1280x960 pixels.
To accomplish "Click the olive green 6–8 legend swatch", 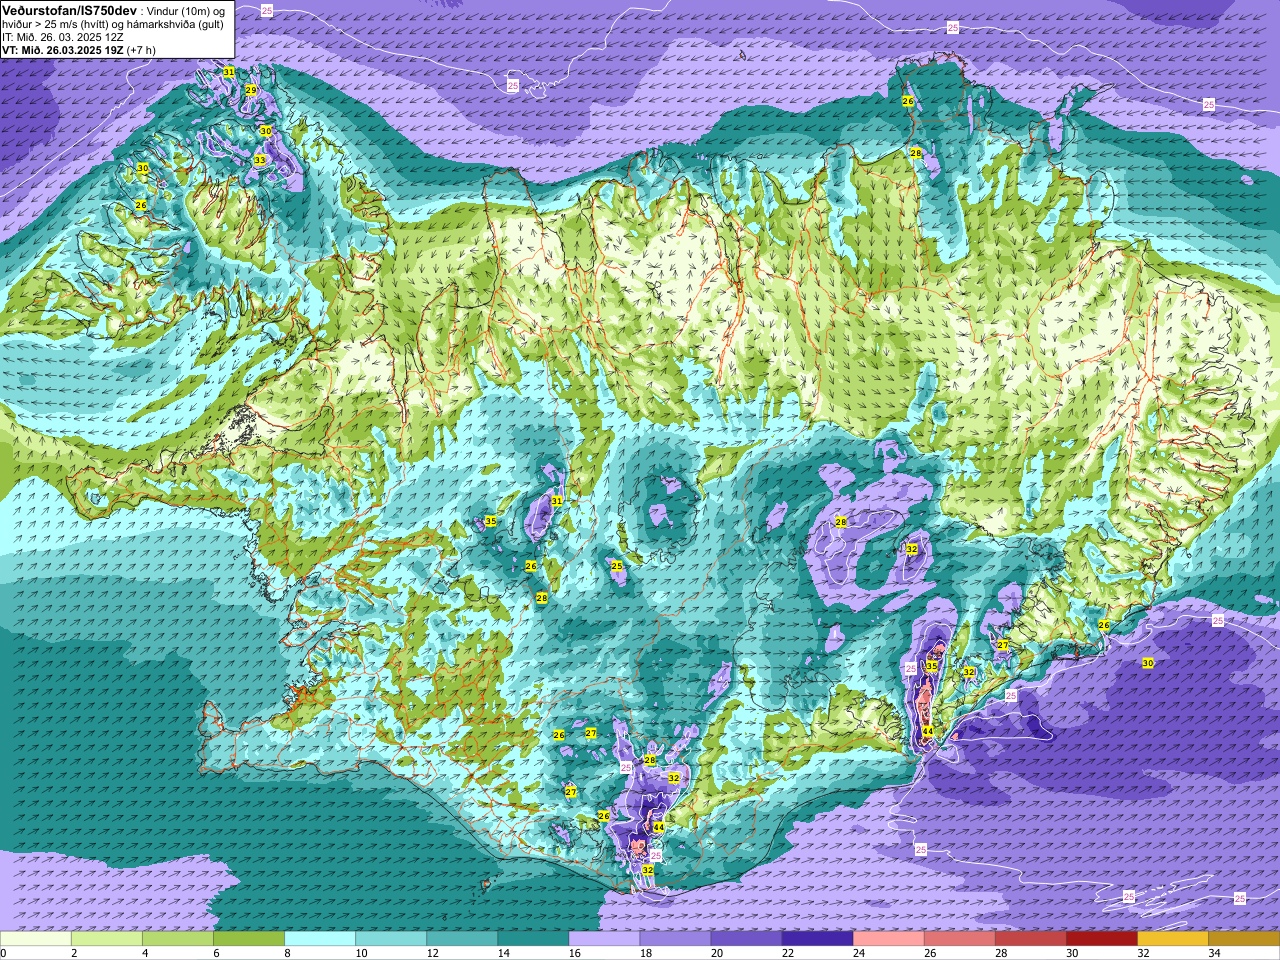I will (249, 939).
